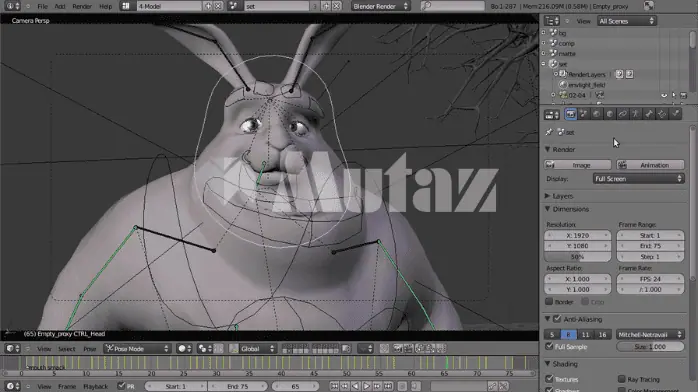The height and width of the screenshot is (392, 698).
Task: Expand the 02-04 object in outliner
Action: click(x=553, y=95)
